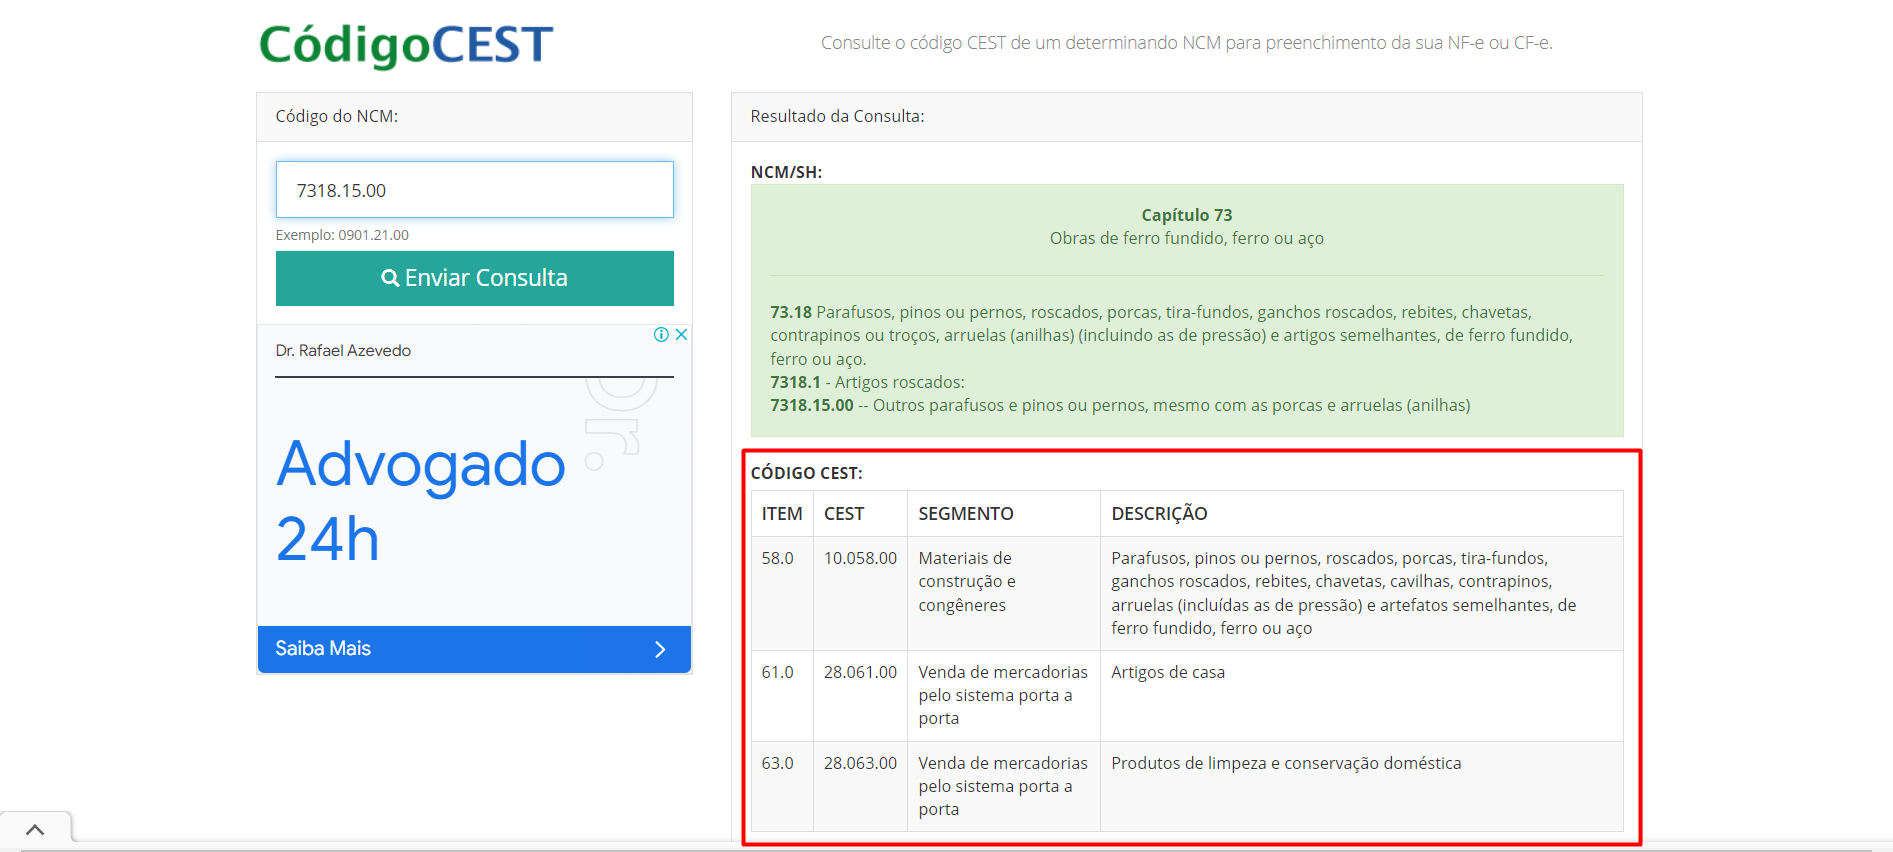Click NCM code 7318.15.00 in result box

coord(812,405)
